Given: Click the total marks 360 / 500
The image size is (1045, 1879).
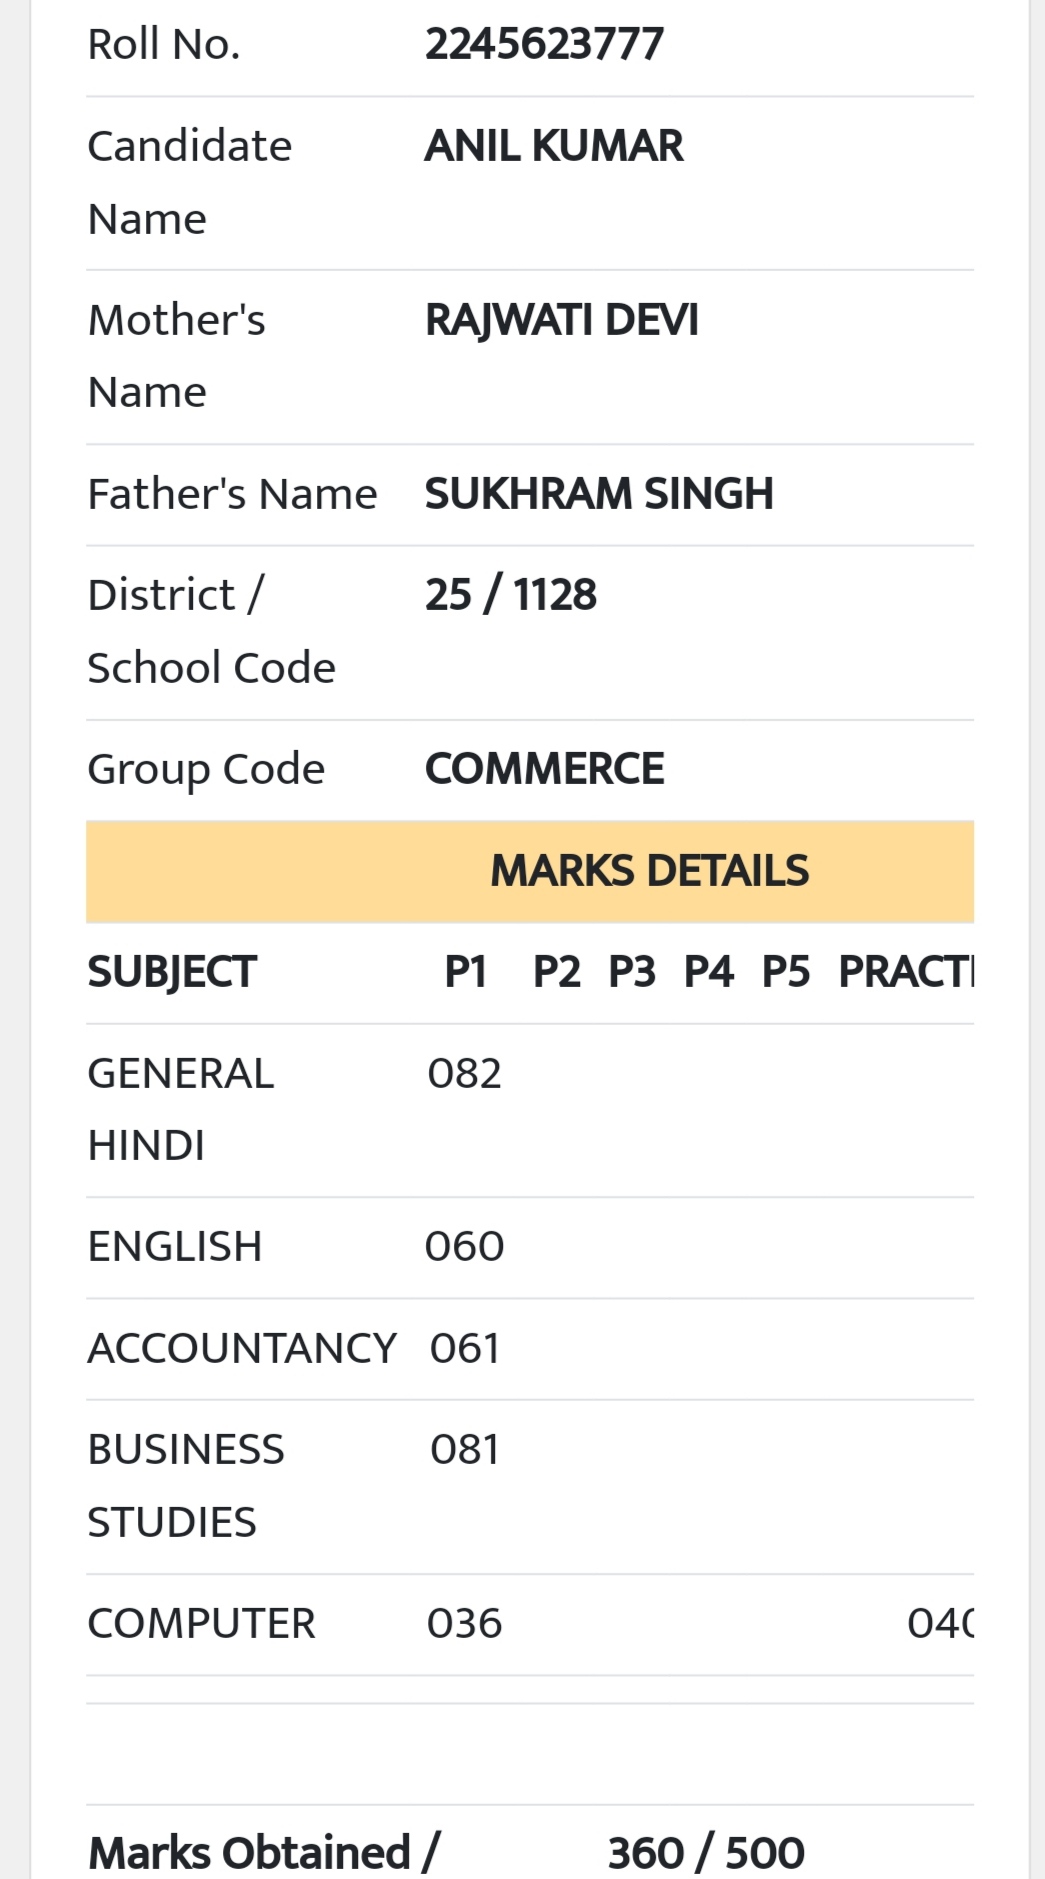Looking at the screenshot, I should (x=706, y=1853).
